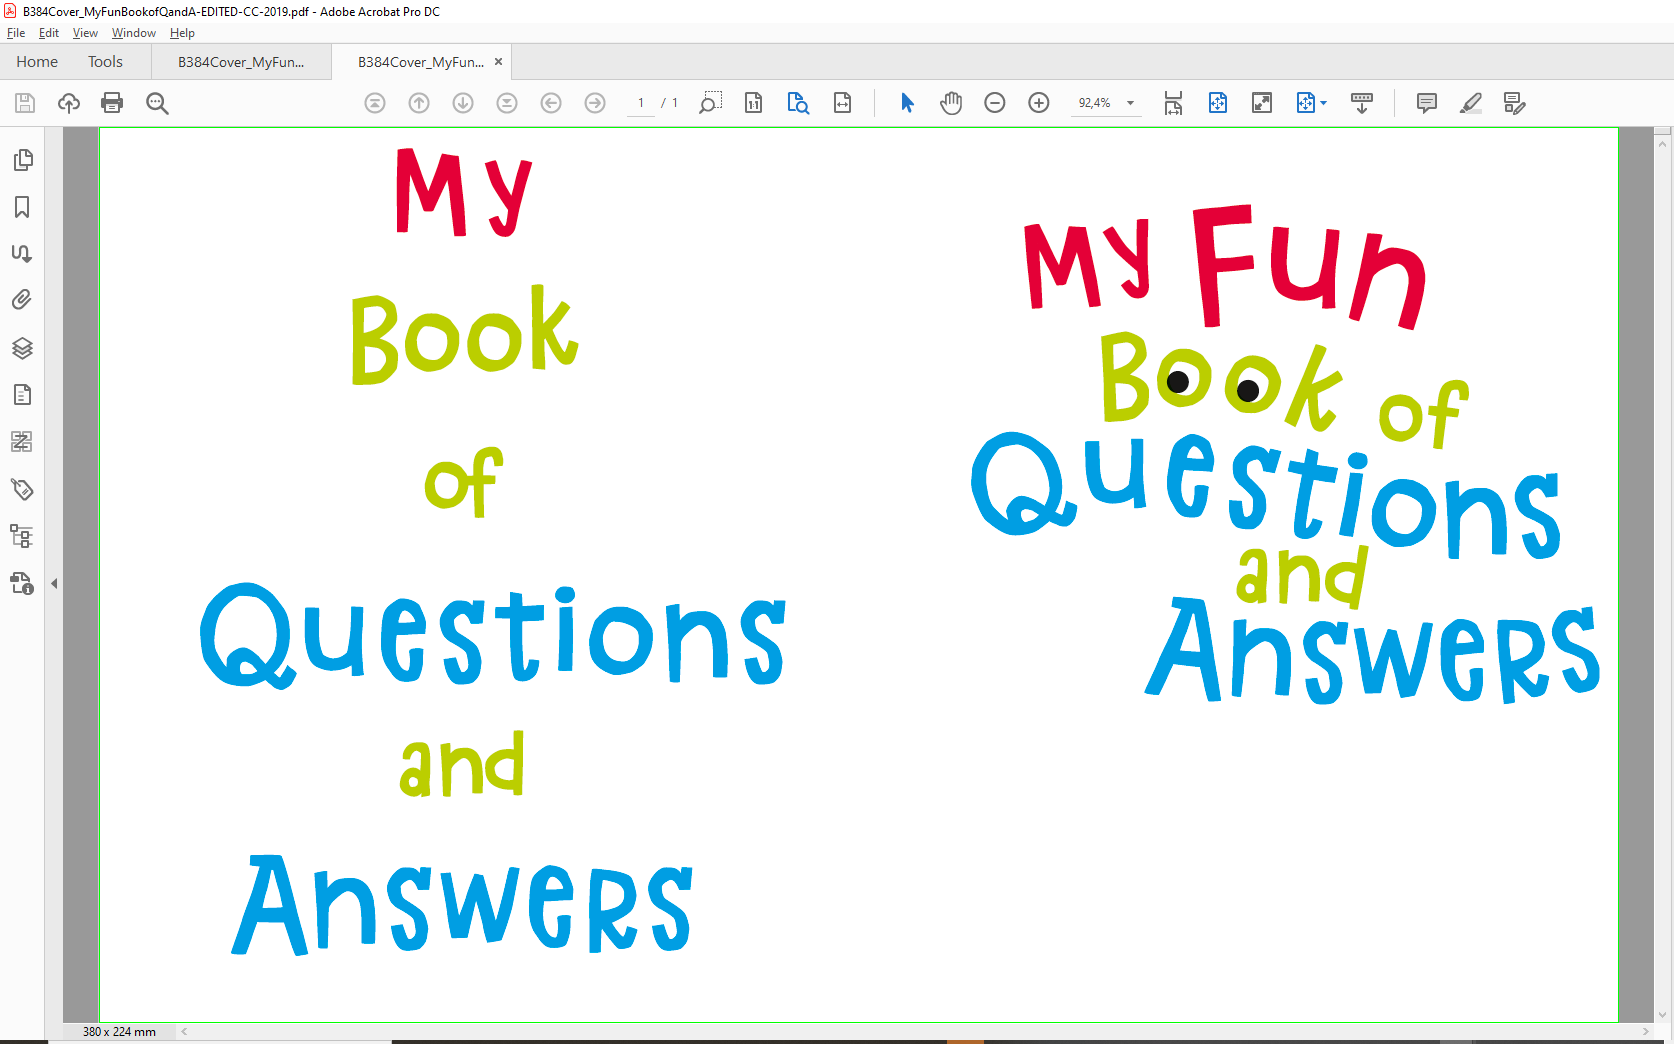1674x1044 pixels.
Task: Select the highlight text pen
Action: (1471, 103)
